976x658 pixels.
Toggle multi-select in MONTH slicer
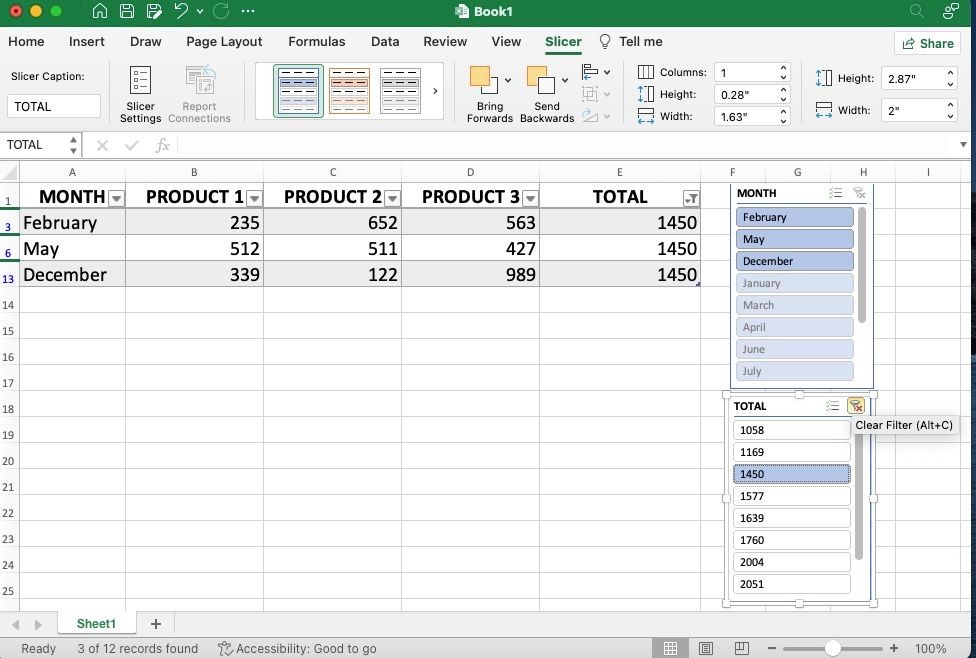tap(835, 193)
